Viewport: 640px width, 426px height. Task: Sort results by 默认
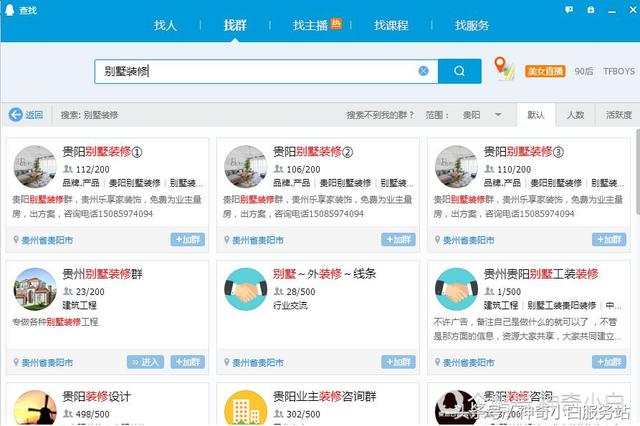tap(536, 115)
